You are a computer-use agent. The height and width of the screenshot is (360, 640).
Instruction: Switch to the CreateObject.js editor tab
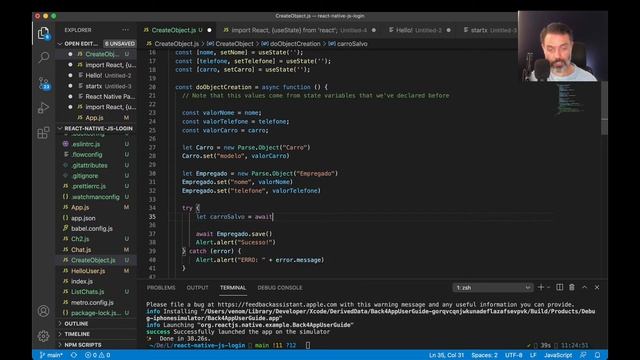(173, 30)
